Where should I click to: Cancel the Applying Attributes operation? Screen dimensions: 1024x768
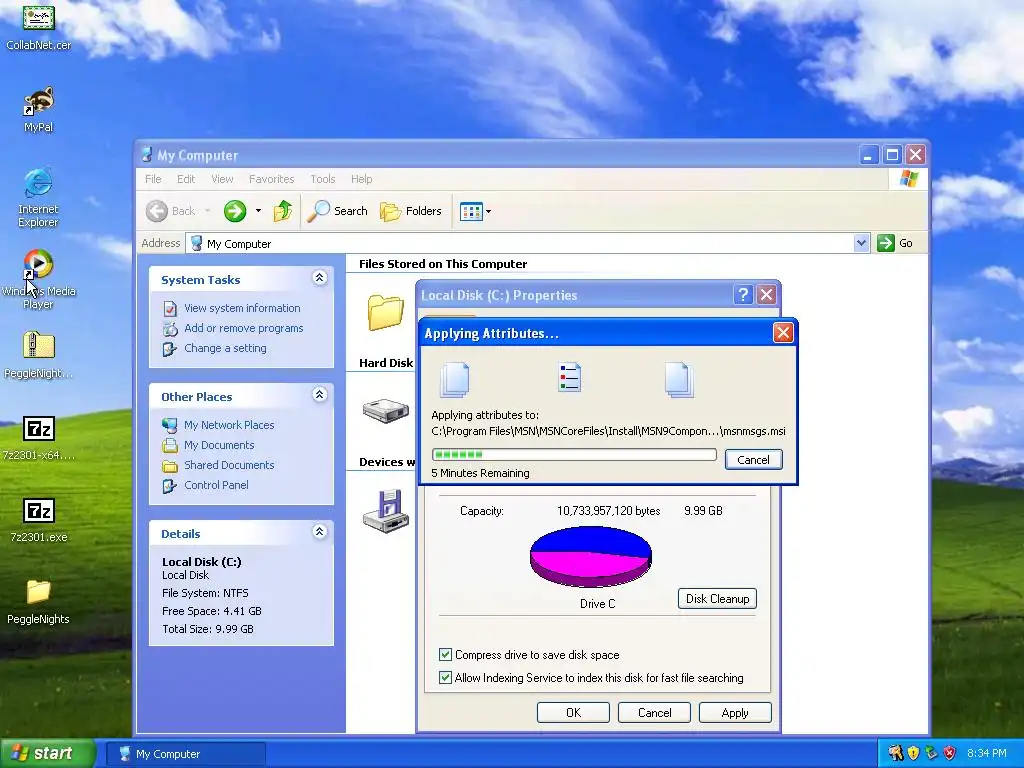(x=753, y=460)
